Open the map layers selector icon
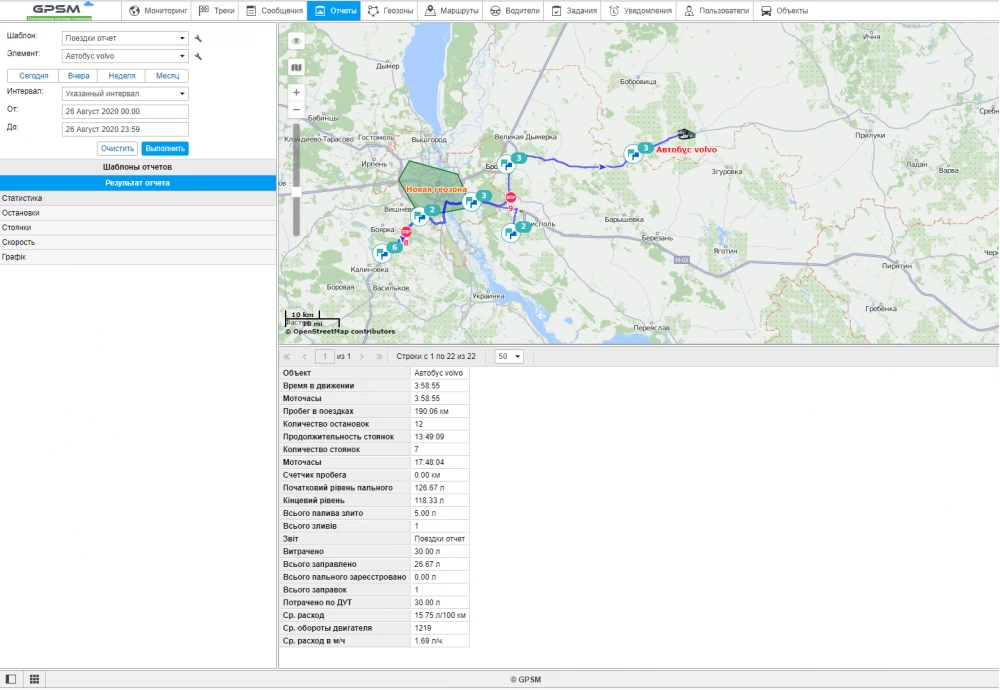 click(296, 67)
